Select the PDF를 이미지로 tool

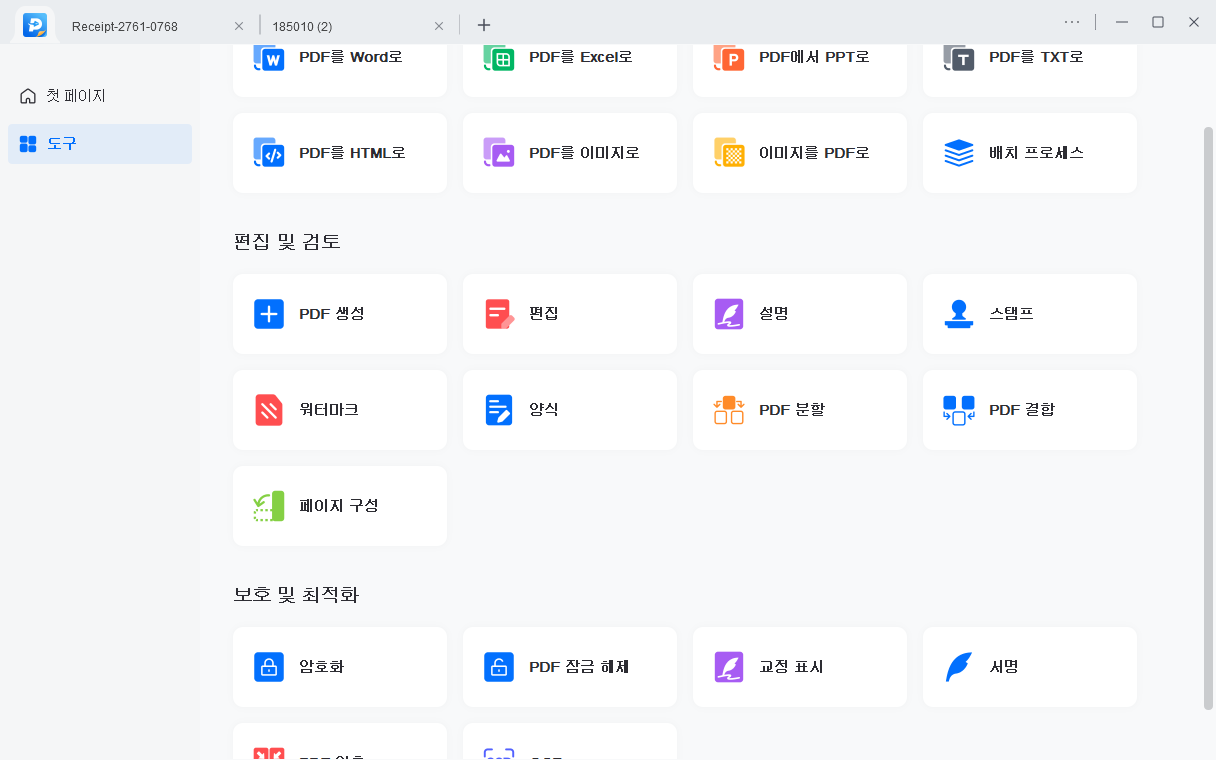click(570, 153)
